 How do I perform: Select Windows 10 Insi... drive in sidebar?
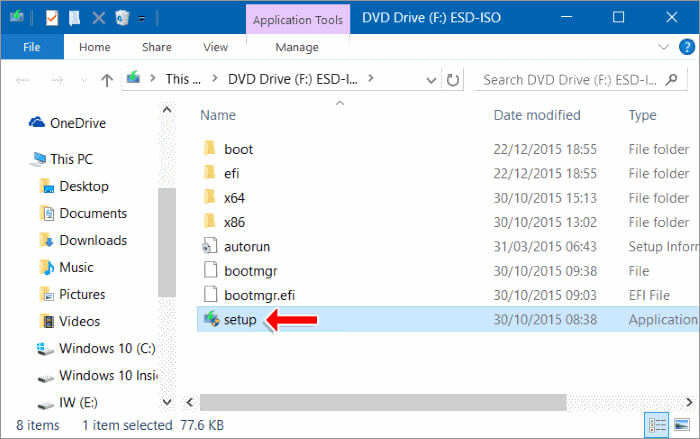click(x=97, y=376)
